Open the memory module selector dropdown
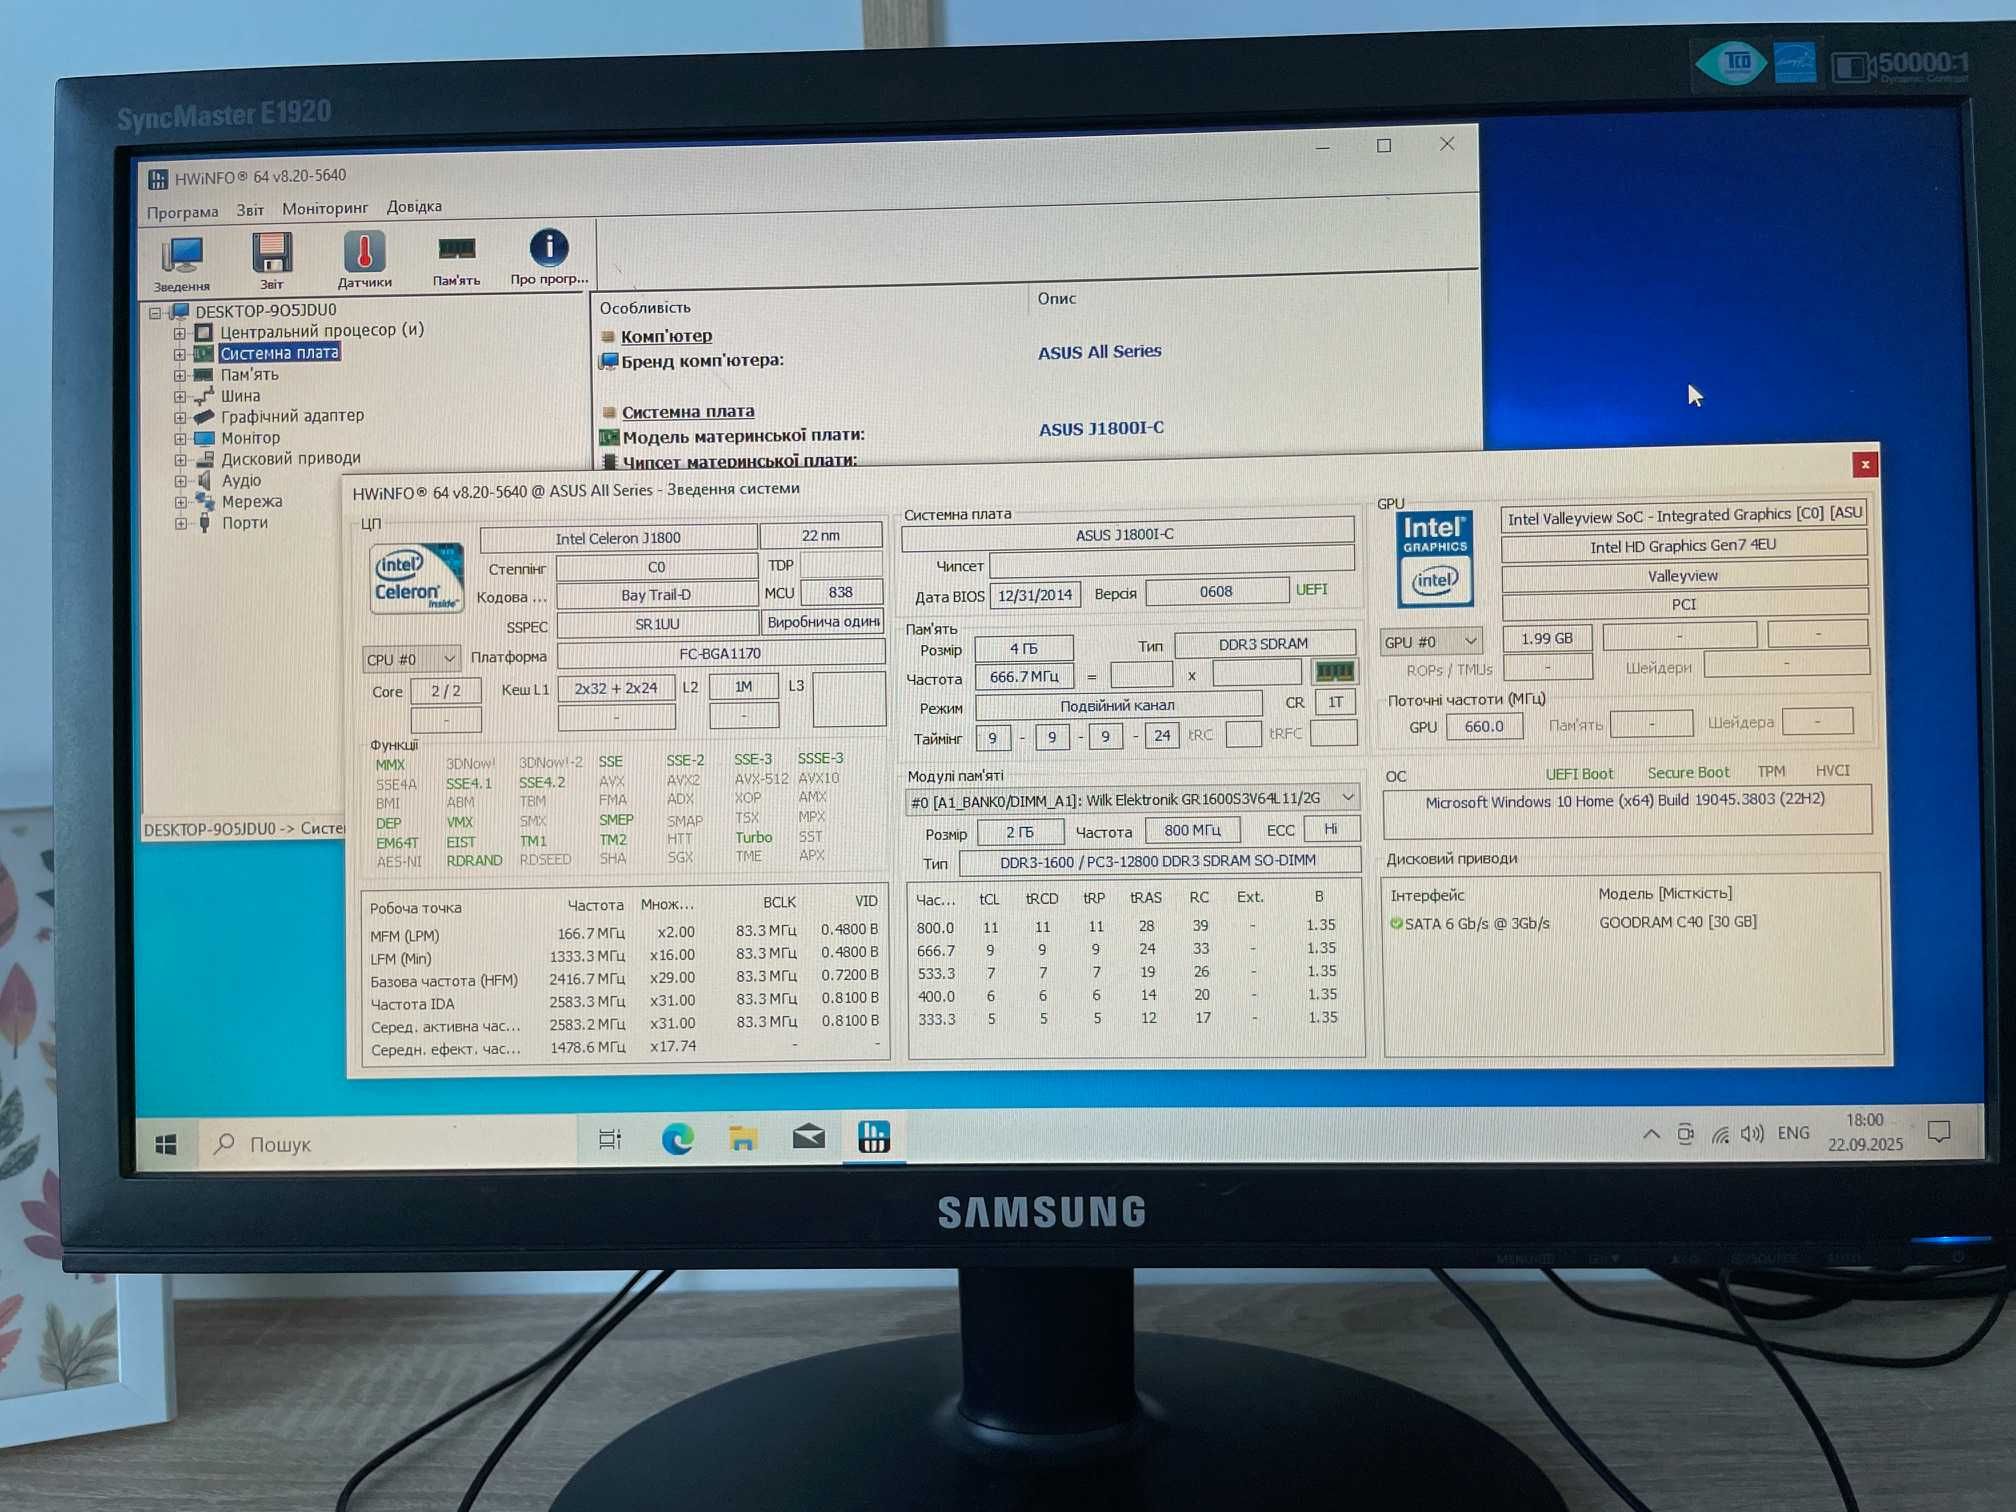Screen dimensions: 2016x1512 point(1131,799)
